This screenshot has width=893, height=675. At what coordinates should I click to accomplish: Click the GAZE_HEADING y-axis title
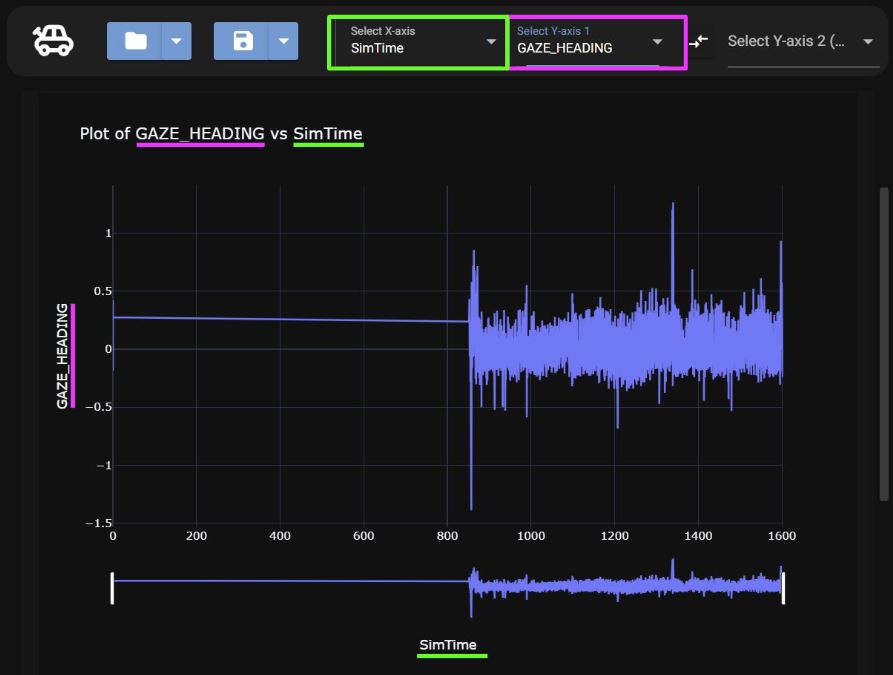click(x=62, y=356)
